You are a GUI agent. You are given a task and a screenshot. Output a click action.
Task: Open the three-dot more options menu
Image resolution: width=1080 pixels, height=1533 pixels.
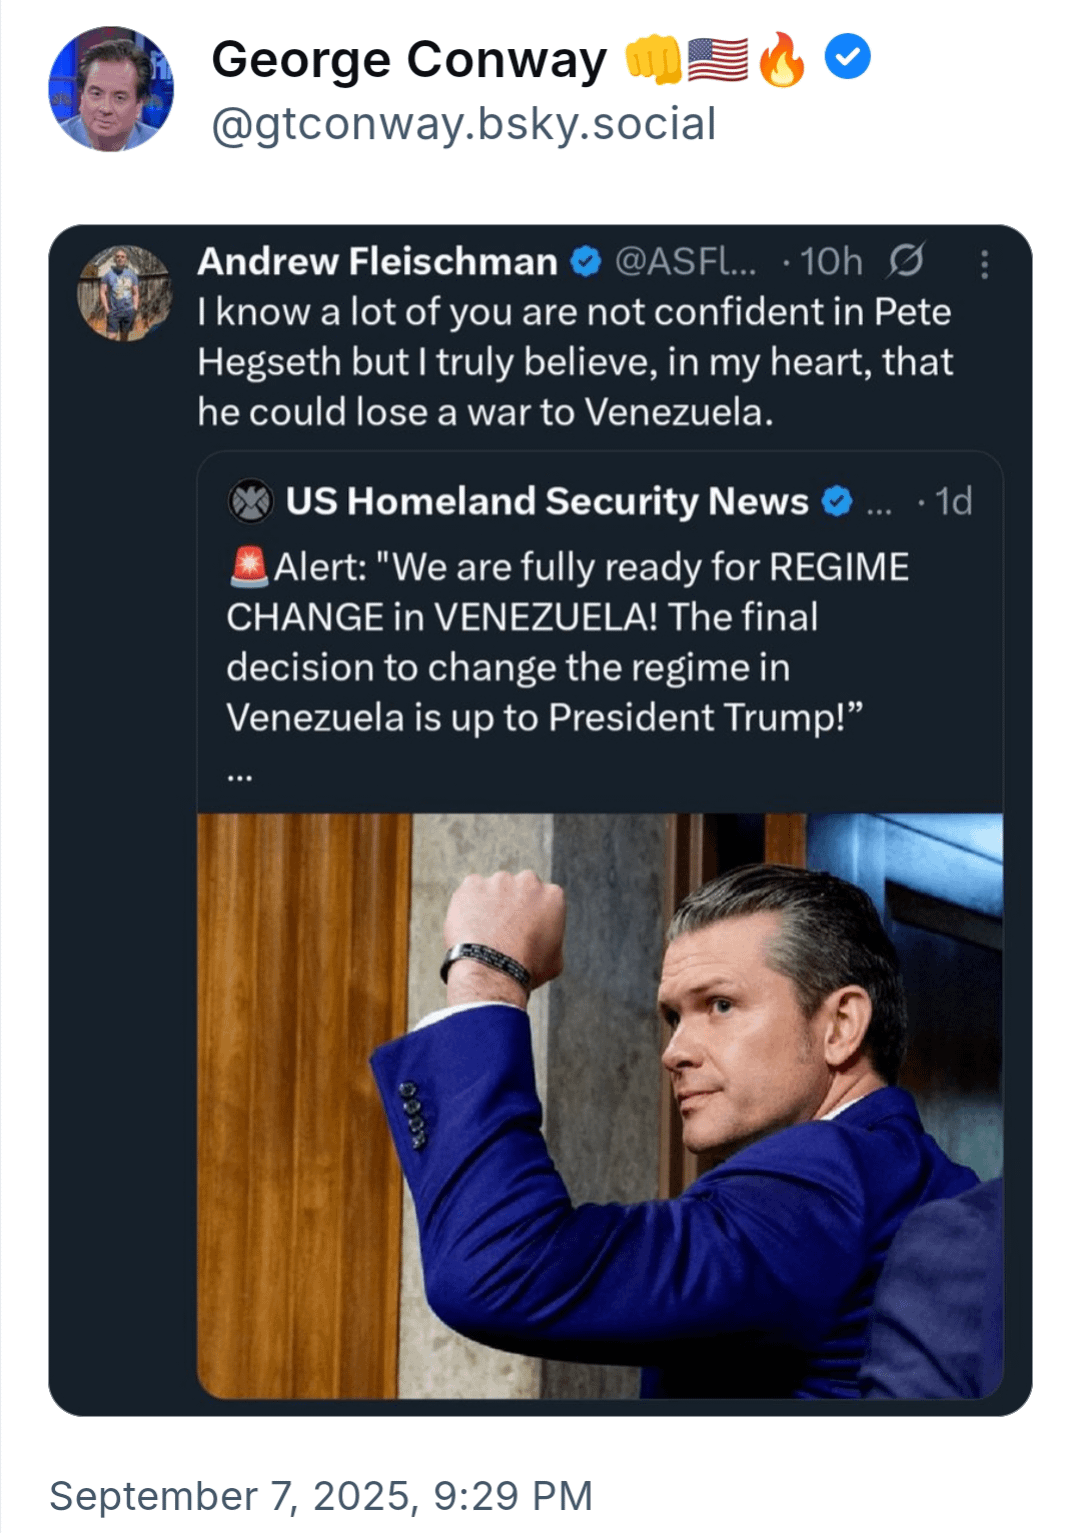coord(984,264)
